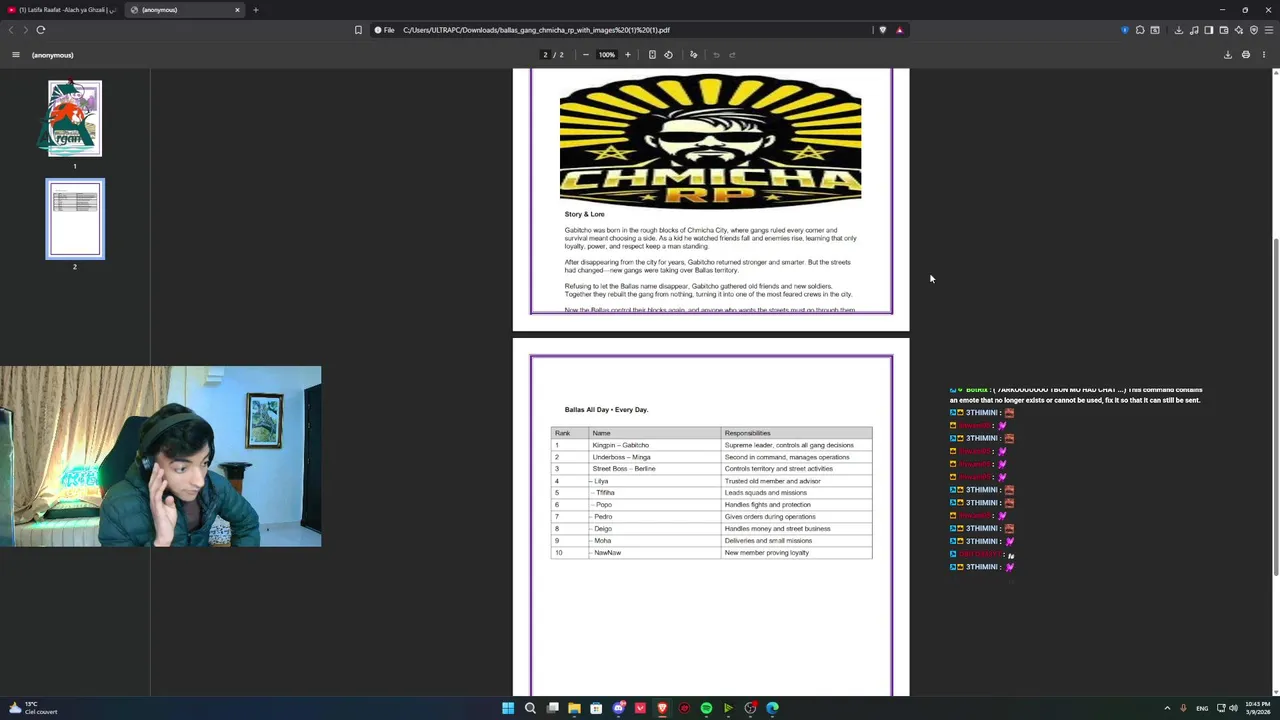The width and height of the screenshot is (1280, 720).
Task: Close the (anonymous) PDF tab
Action: click(x=237, y=10)
